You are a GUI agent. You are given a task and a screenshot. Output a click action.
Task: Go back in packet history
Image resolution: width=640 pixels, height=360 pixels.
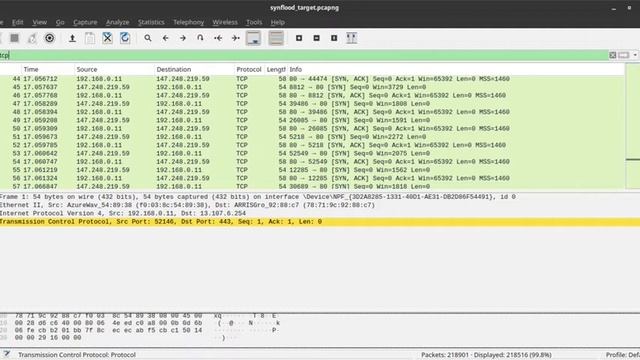[165, 38]
